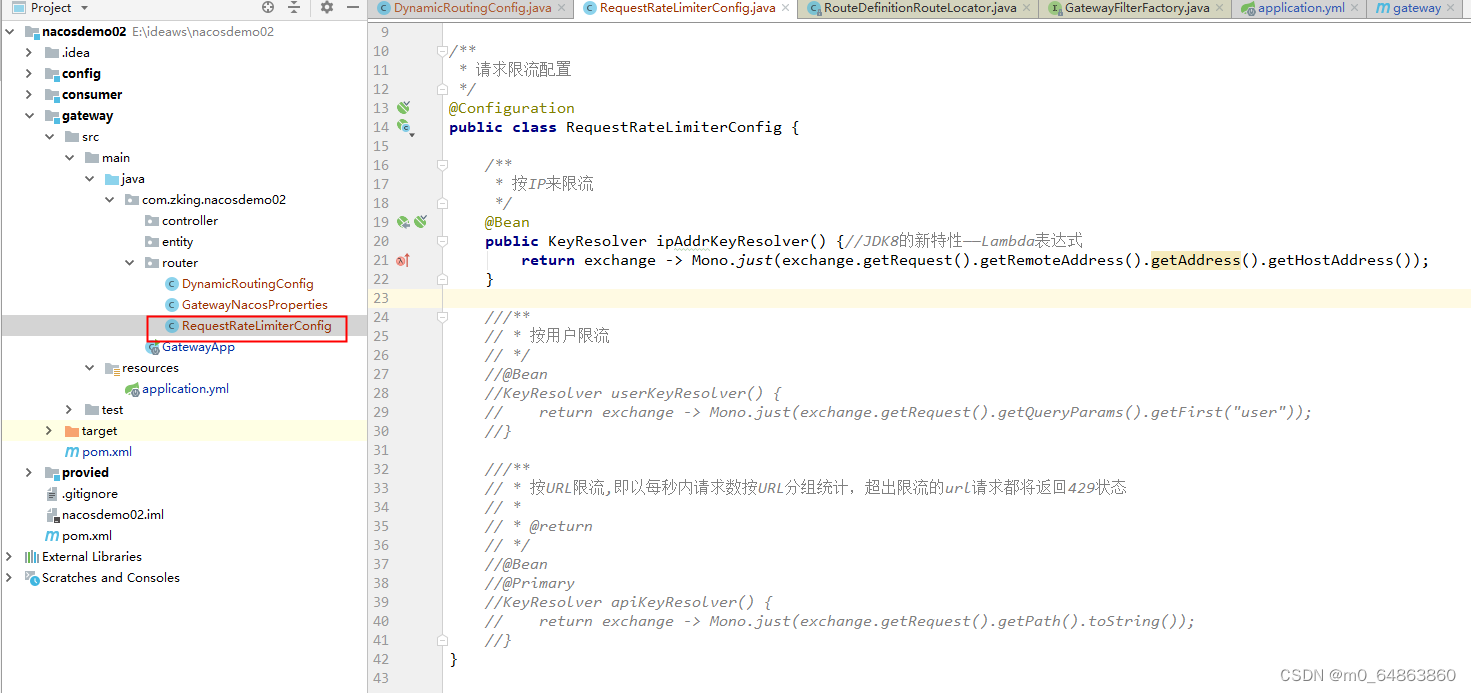The image size is (1471, 693).
Task: Open Project panel settings gear
Action: (326, 7)
